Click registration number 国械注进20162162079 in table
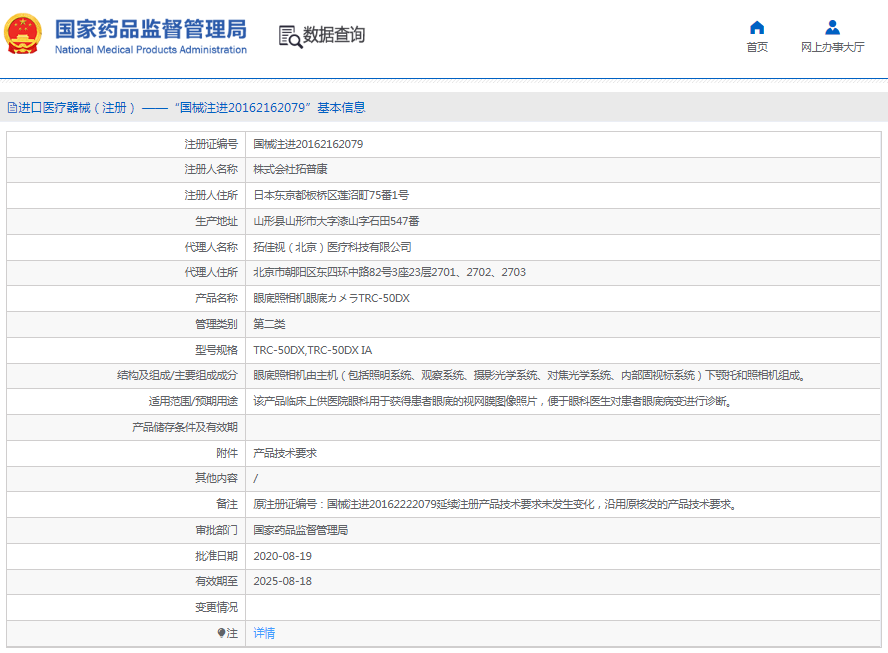888x653 pixels. tap(308, 144)
